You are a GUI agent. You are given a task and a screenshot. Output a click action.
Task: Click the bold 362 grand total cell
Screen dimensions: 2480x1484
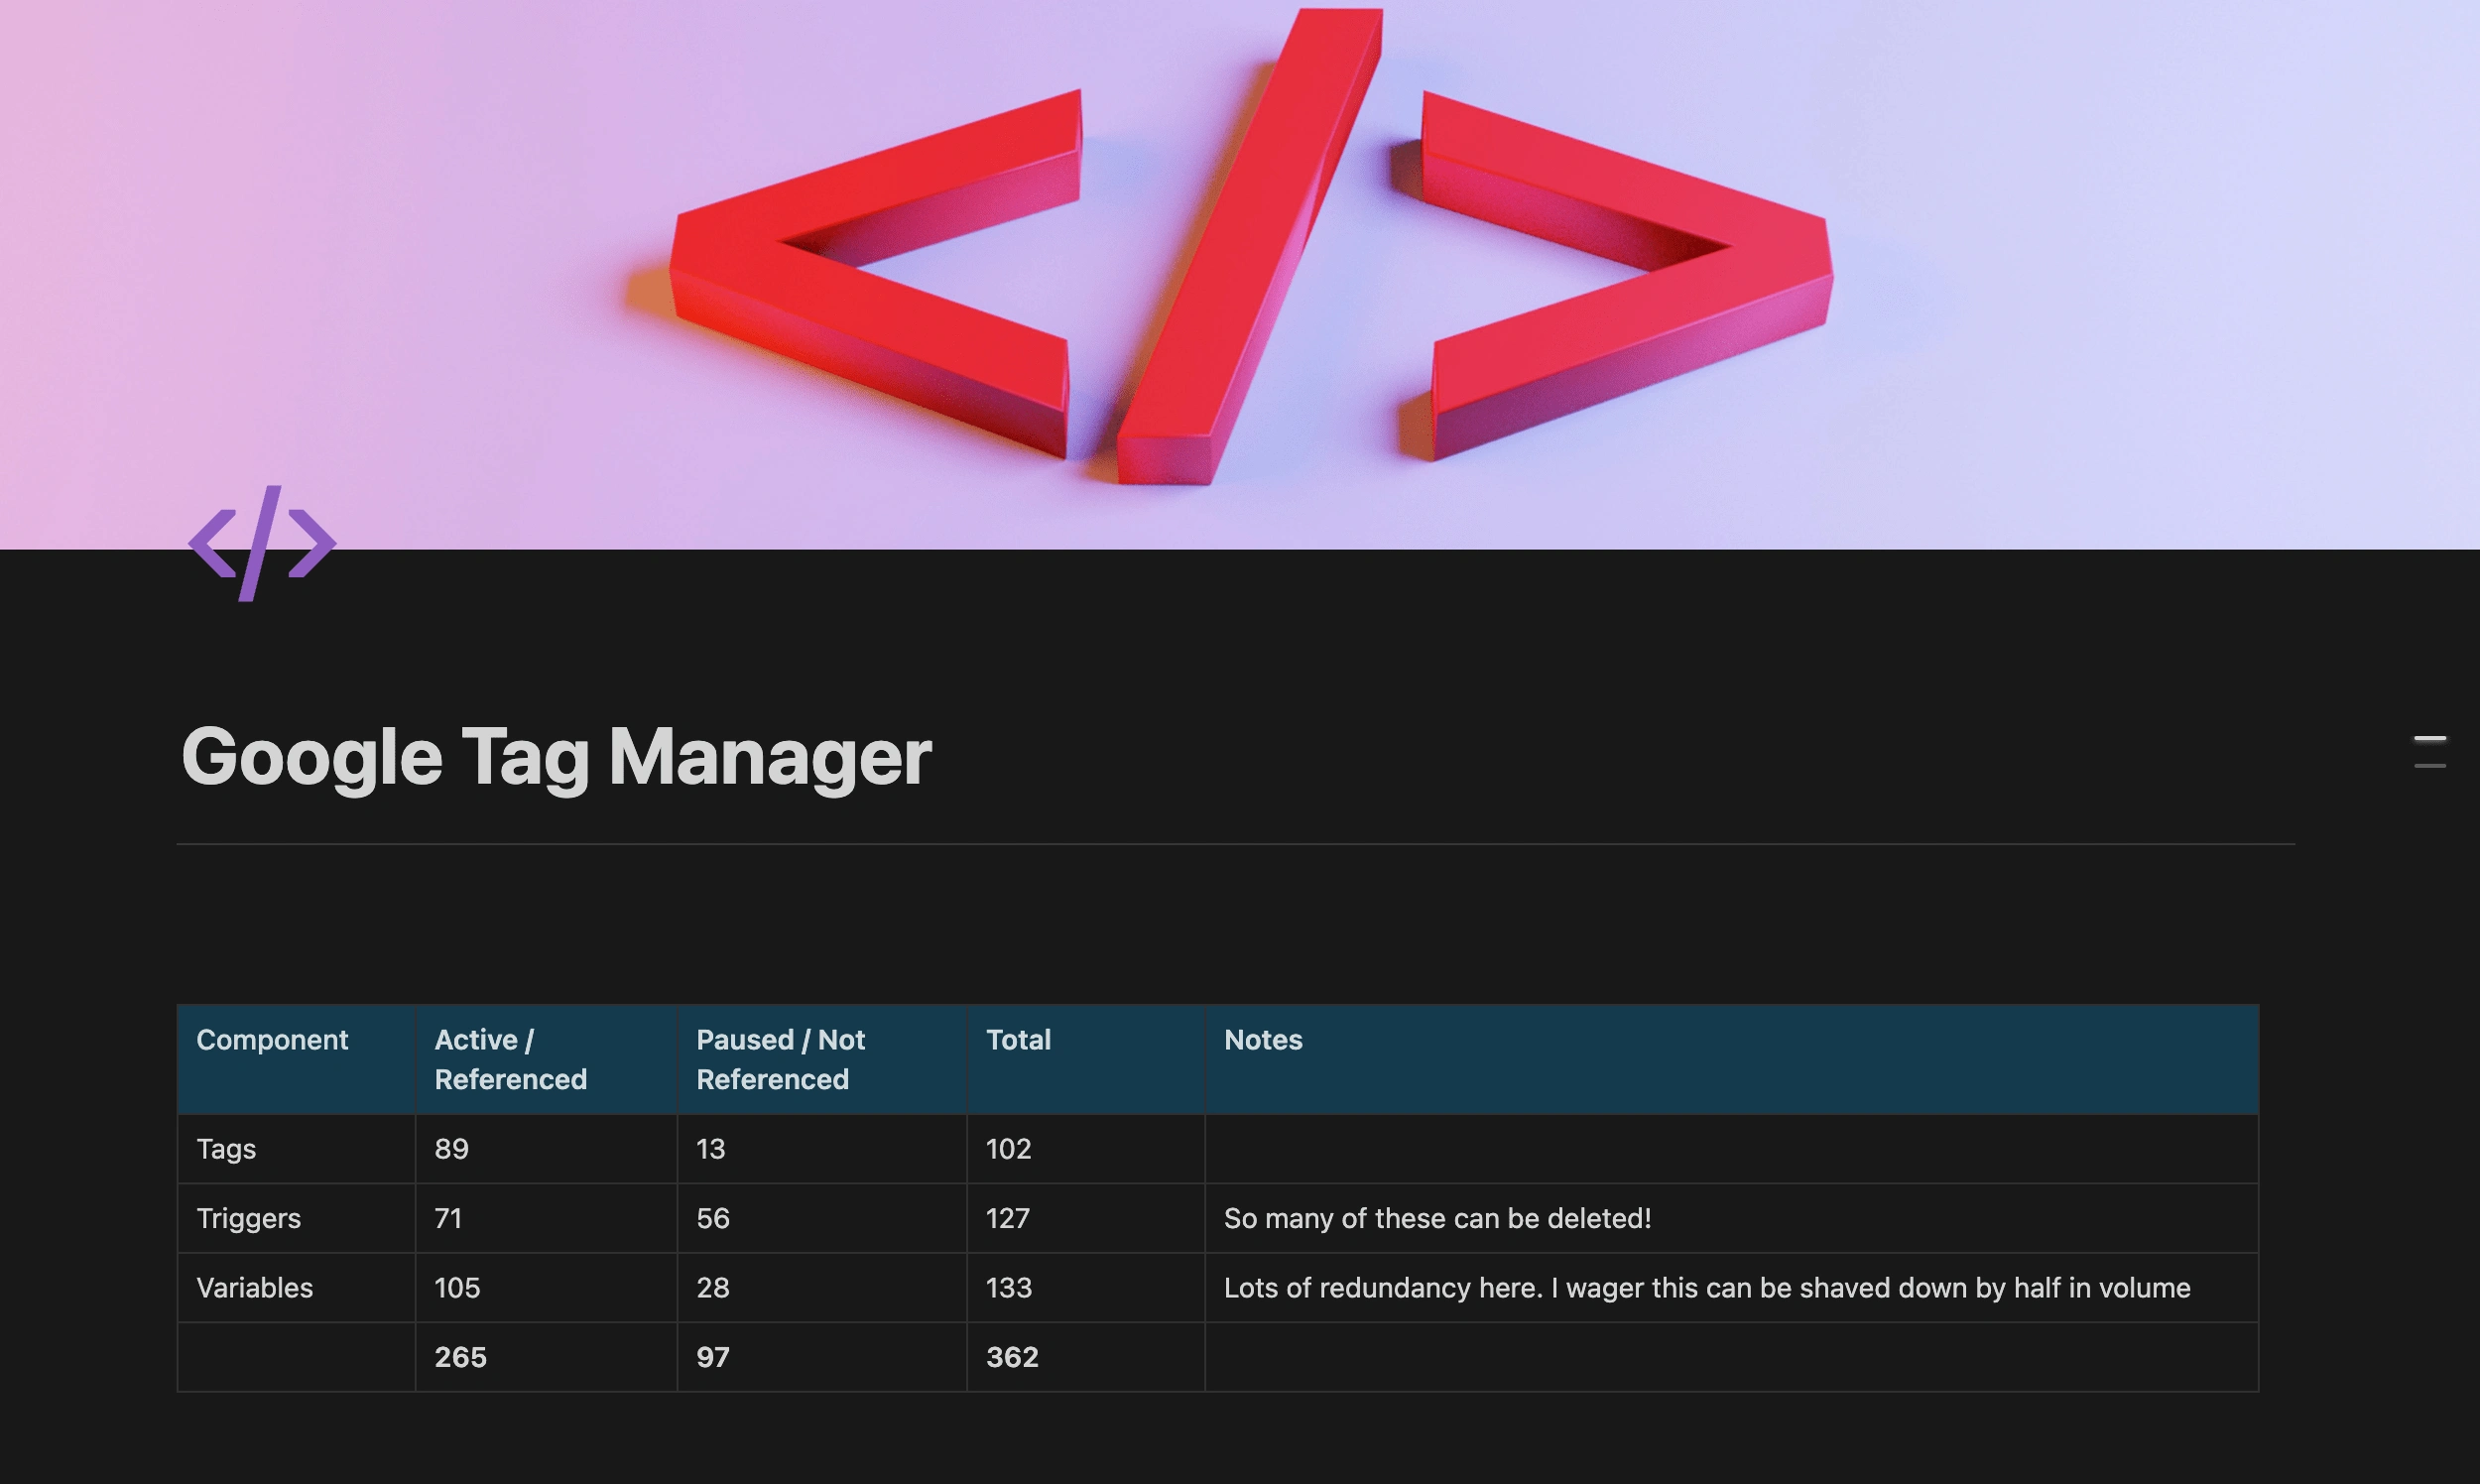pyautogui.click(x=1086, y=1357)
